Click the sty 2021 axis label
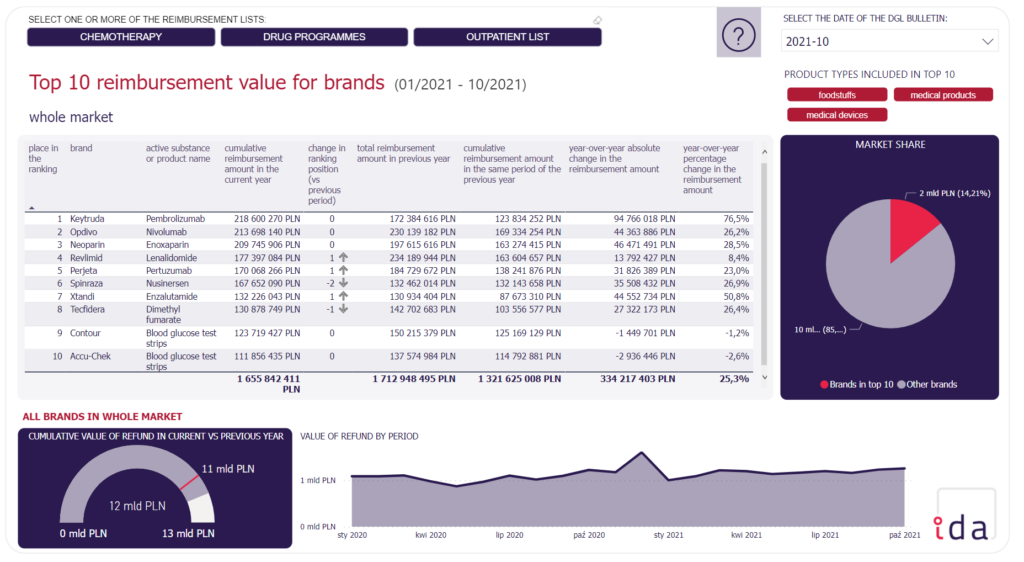Image resolution: width=1024 pixels, height=562 pixels. pyautogui.click(x=668, y=535)
